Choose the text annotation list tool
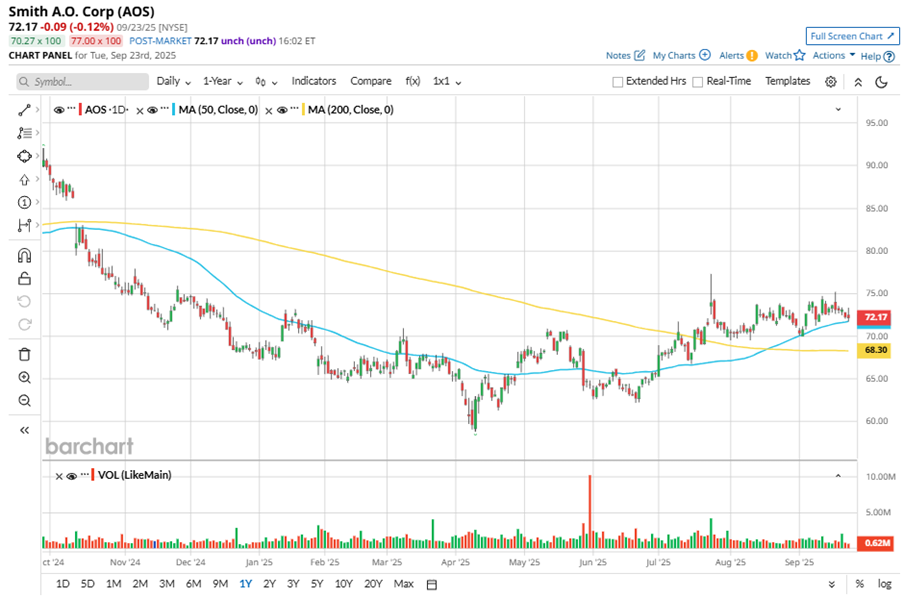 point(24,133)
